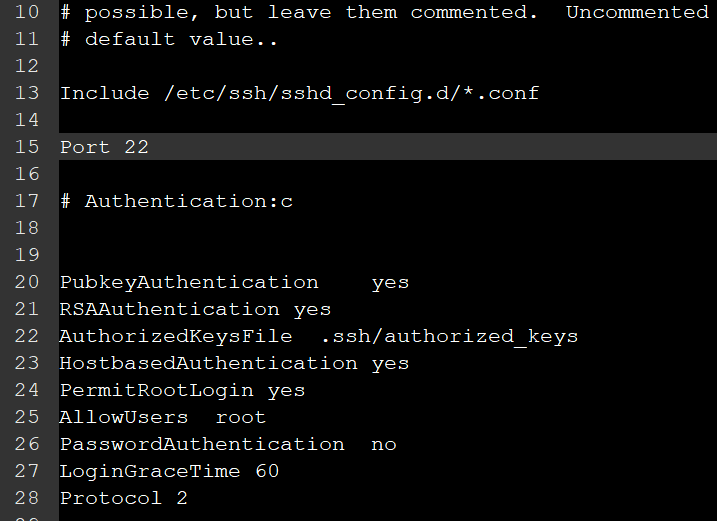Click the .ssh/authorized_keys path text

click(449, 336)
